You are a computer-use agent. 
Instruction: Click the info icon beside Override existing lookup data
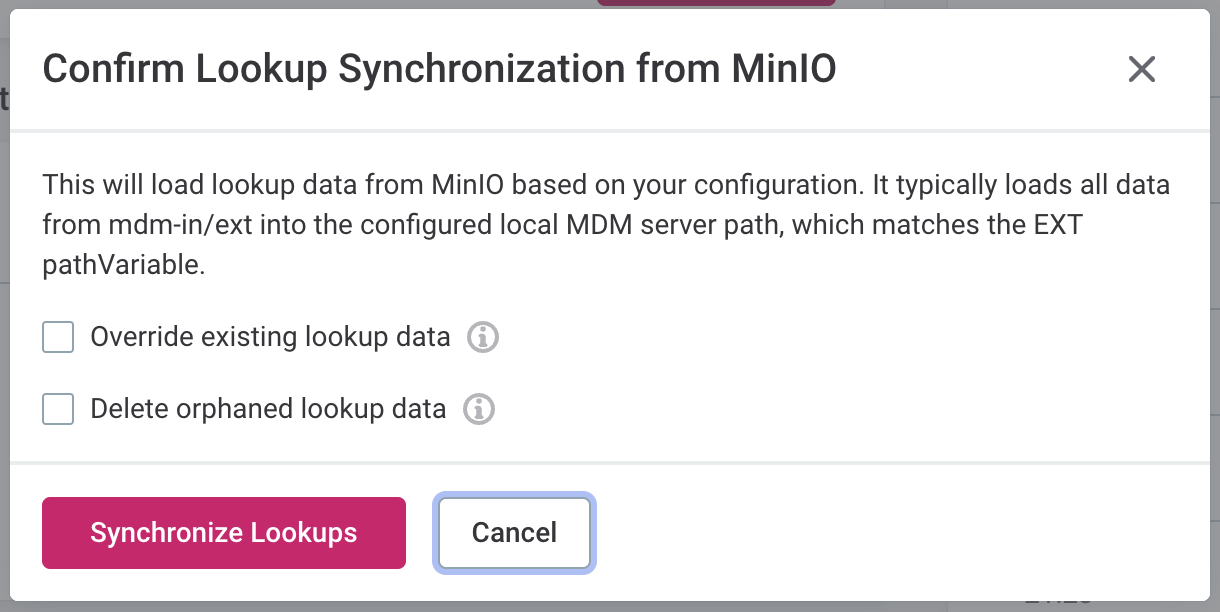point(482,337)
